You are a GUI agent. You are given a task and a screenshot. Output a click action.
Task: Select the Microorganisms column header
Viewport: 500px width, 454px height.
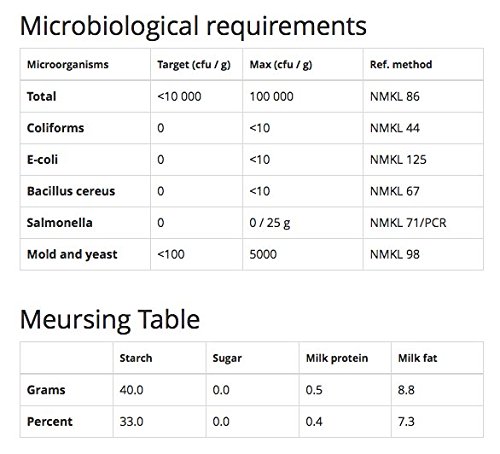pyautogui.click(x=68, y=64)
